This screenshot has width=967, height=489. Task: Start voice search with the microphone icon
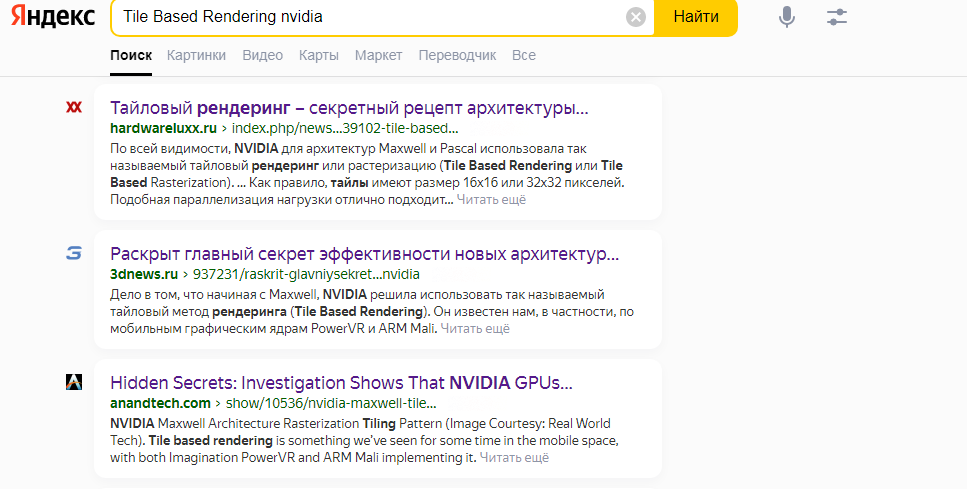(x=786, y=17)
